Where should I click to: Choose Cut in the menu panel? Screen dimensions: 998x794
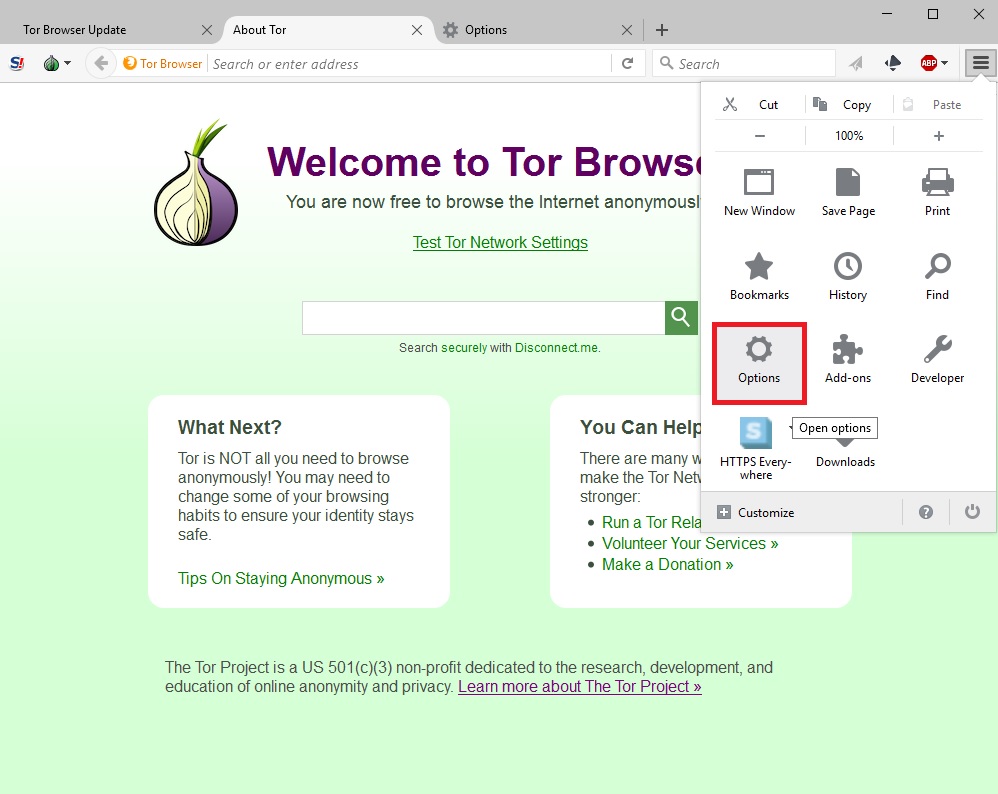(x=759, y=104)
